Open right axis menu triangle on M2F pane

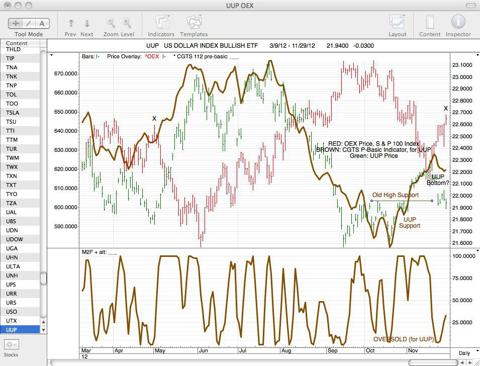coord(478,250)
